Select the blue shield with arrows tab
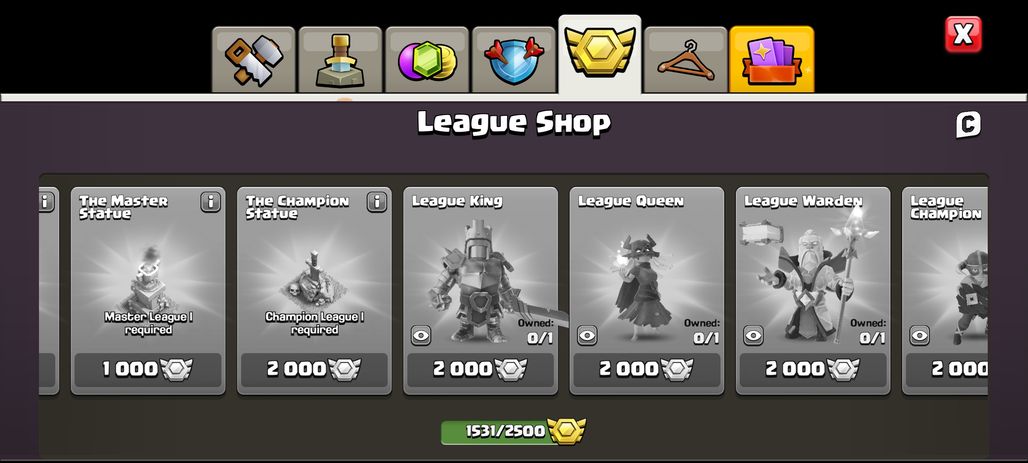The width and height of the screenshot is (1028, 463). click(x=513, y=60)
